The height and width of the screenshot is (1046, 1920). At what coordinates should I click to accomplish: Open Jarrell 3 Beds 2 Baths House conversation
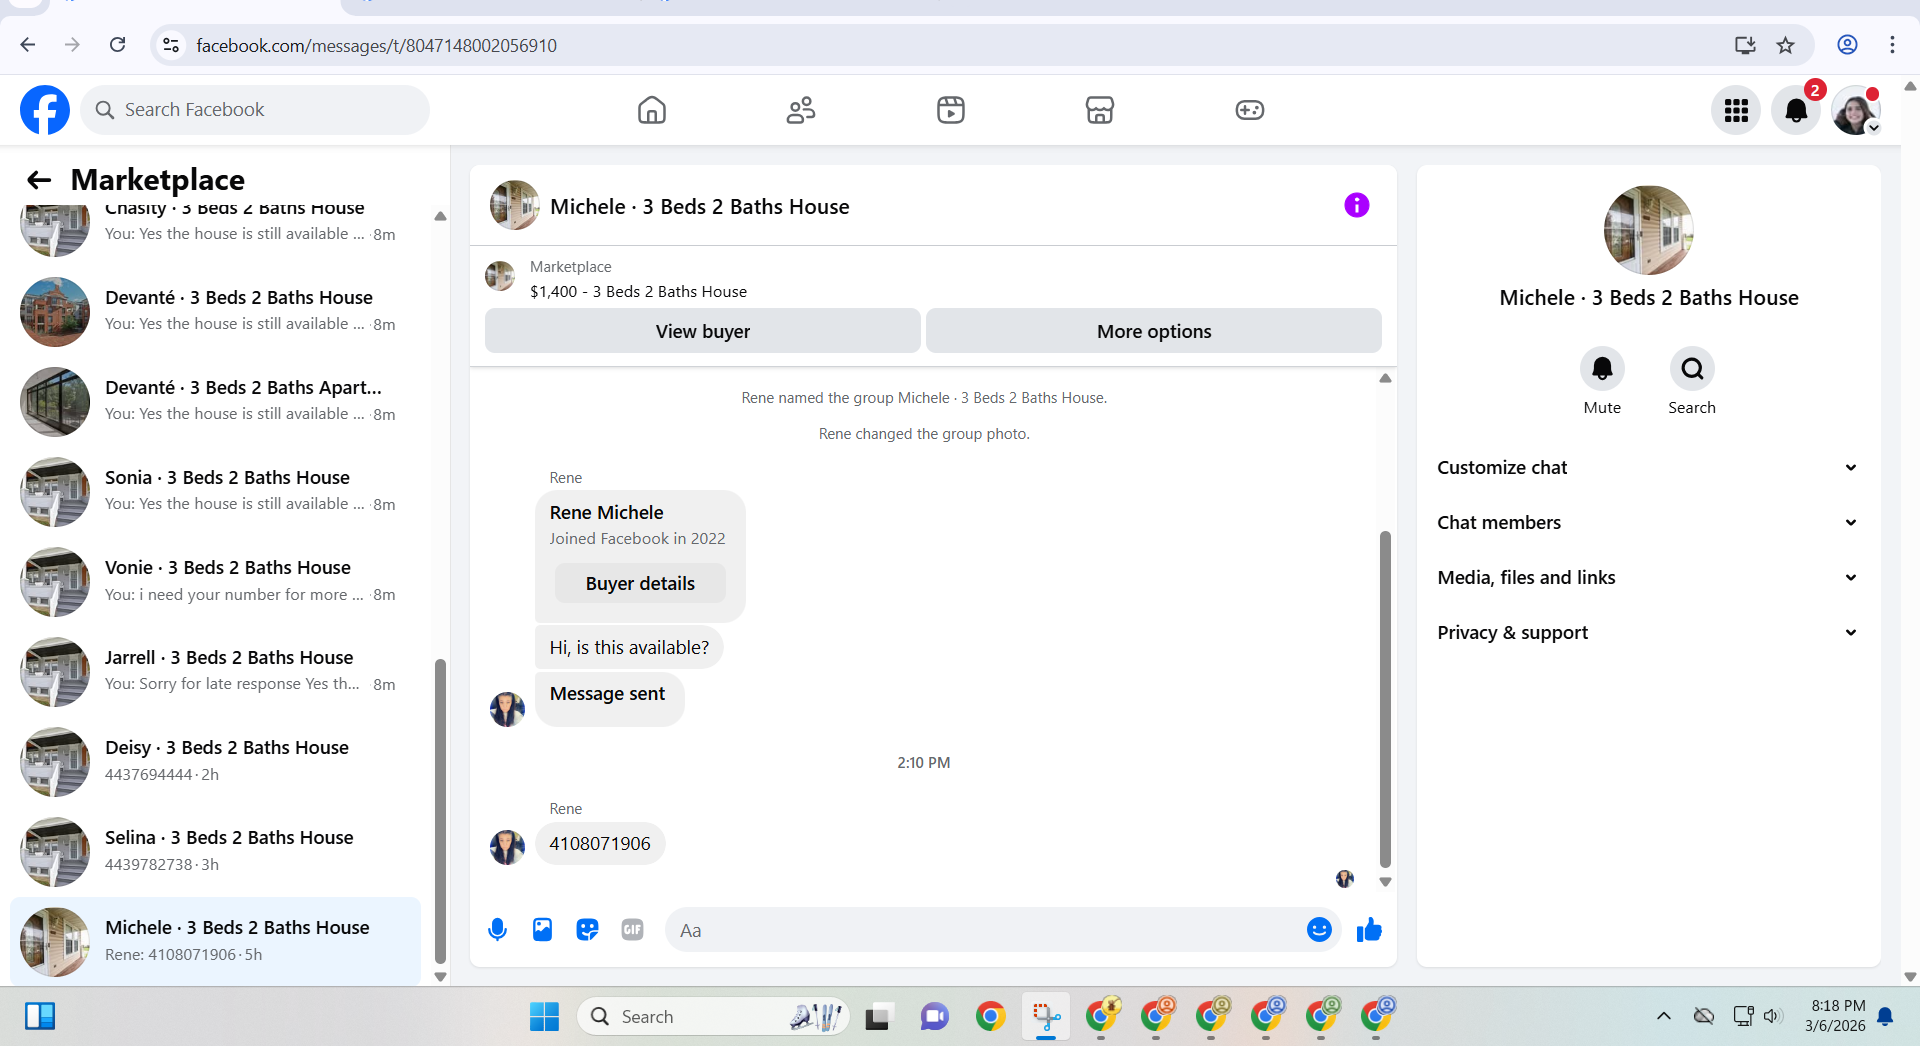pyautogui.click(x=215, y=672)
